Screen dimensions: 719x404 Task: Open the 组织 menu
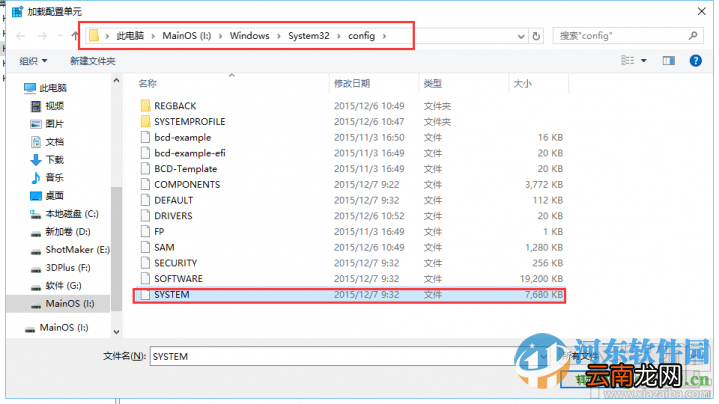[x=33, y=61]
